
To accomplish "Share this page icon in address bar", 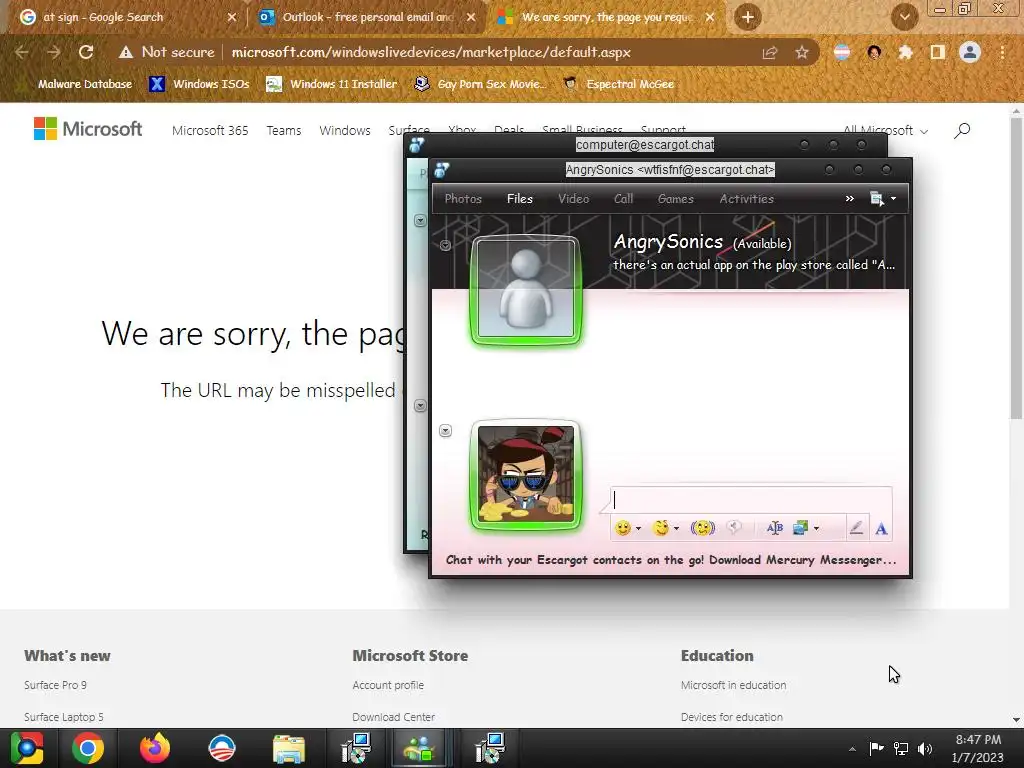I will point(770,52).
